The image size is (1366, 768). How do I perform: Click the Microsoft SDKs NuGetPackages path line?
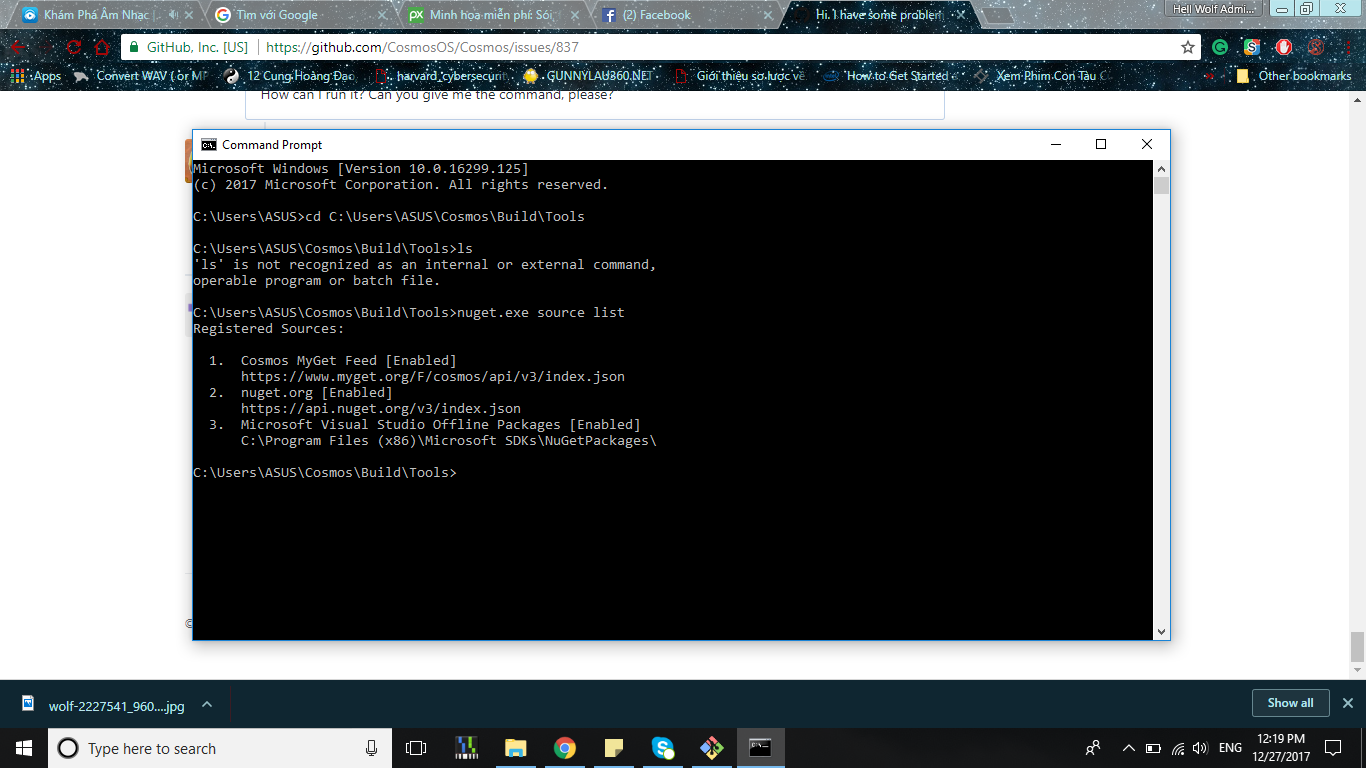click(x=449, y=440)
